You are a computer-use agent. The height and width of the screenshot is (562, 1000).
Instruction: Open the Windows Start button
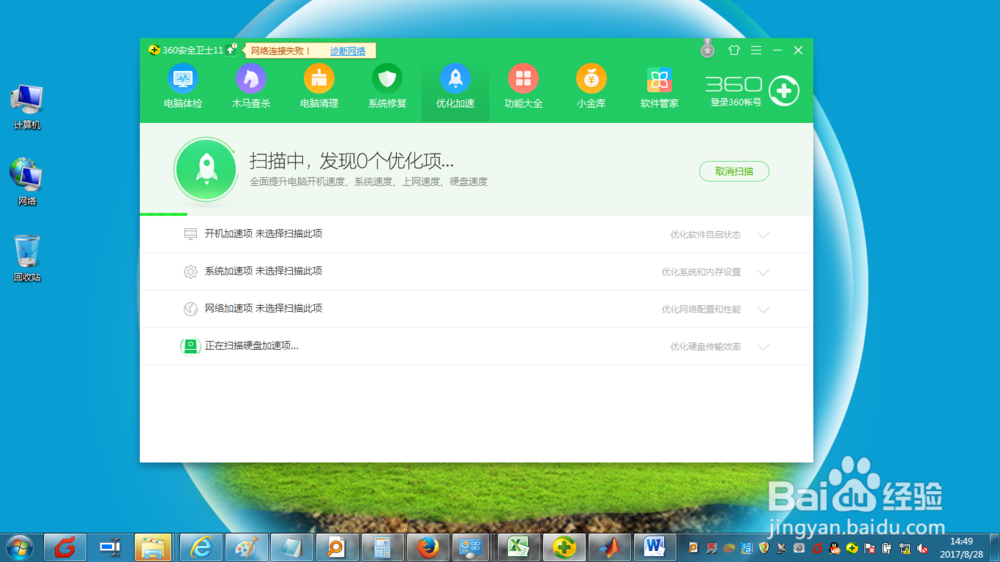(x=20, y=547)
